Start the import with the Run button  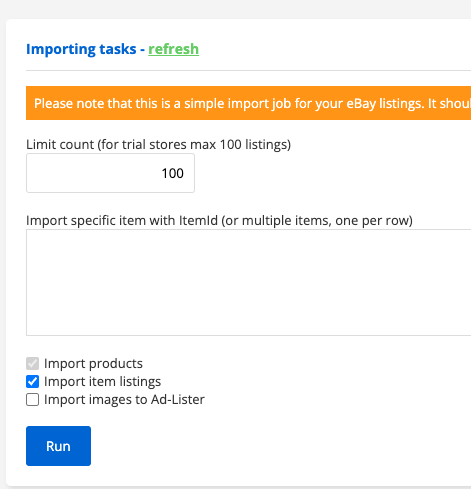coord(58,446)
